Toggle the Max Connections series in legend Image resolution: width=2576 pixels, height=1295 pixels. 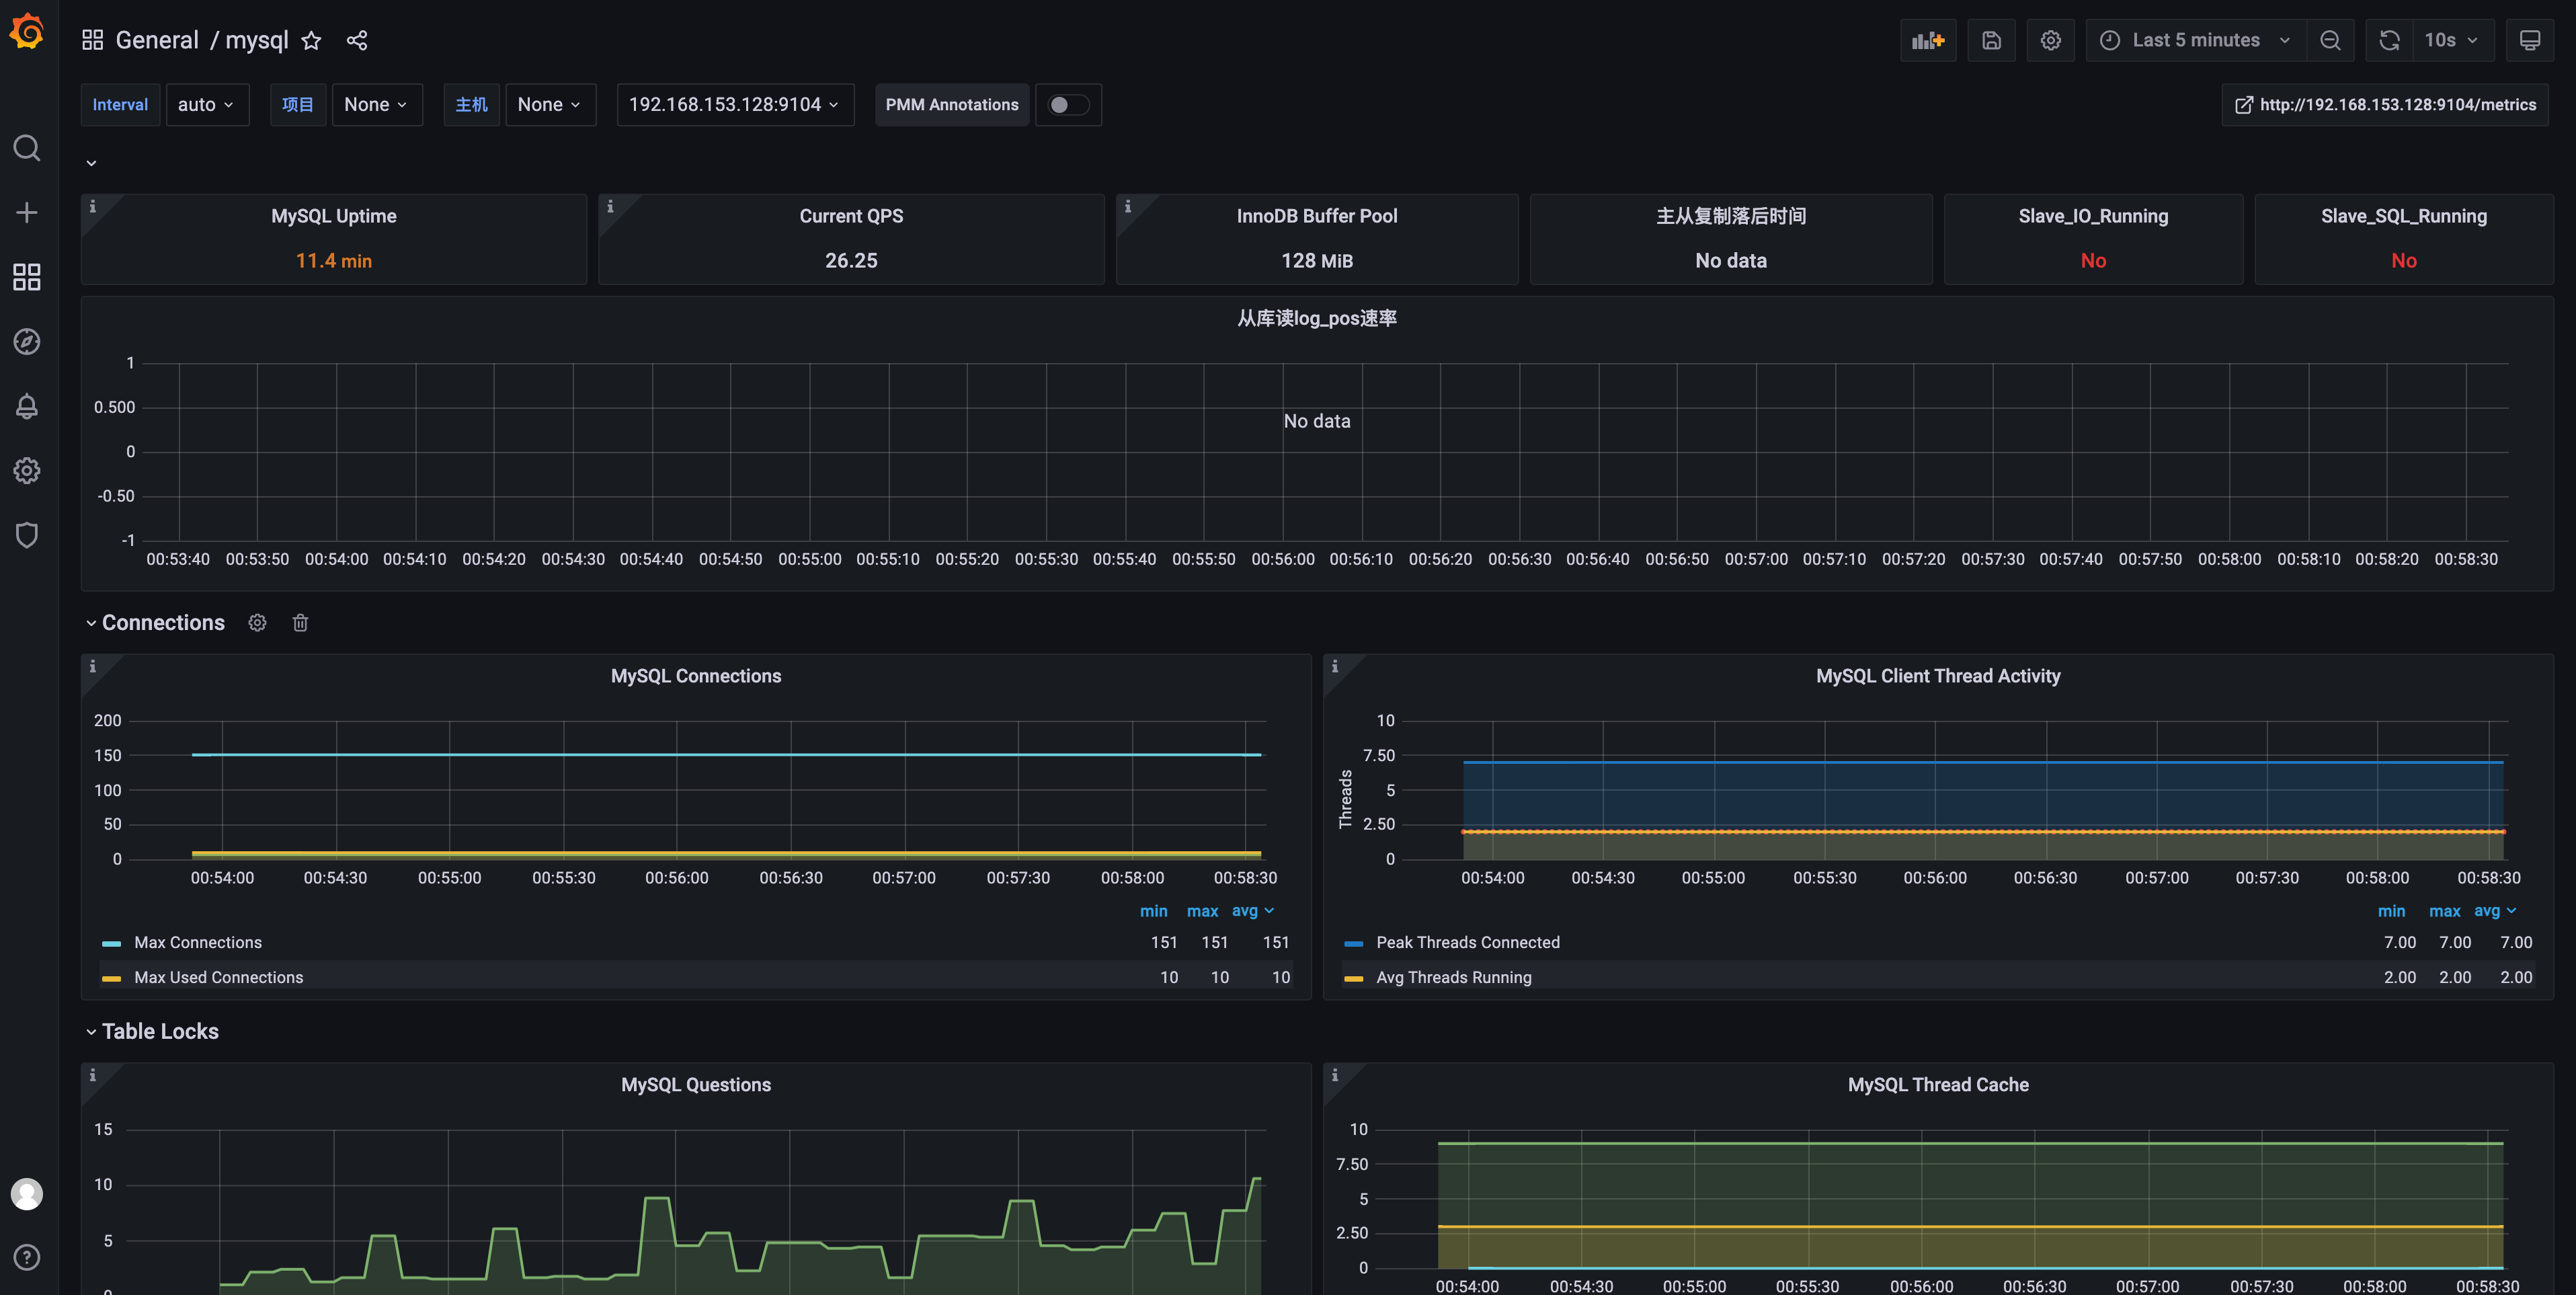(x=198, y=942)
